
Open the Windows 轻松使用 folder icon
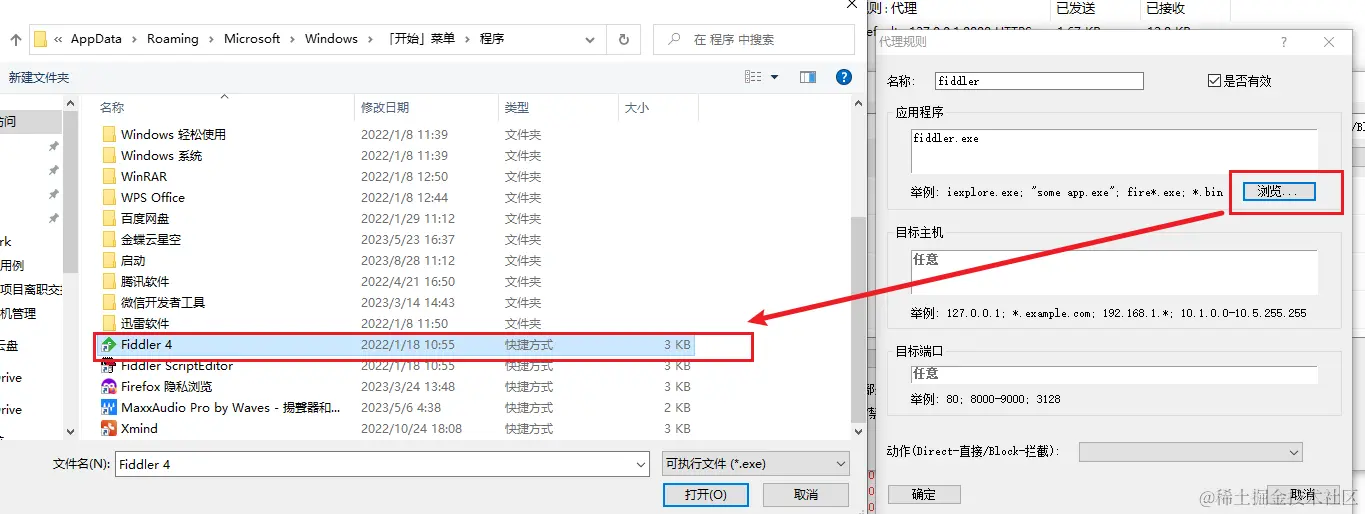(x=109, y=135)
